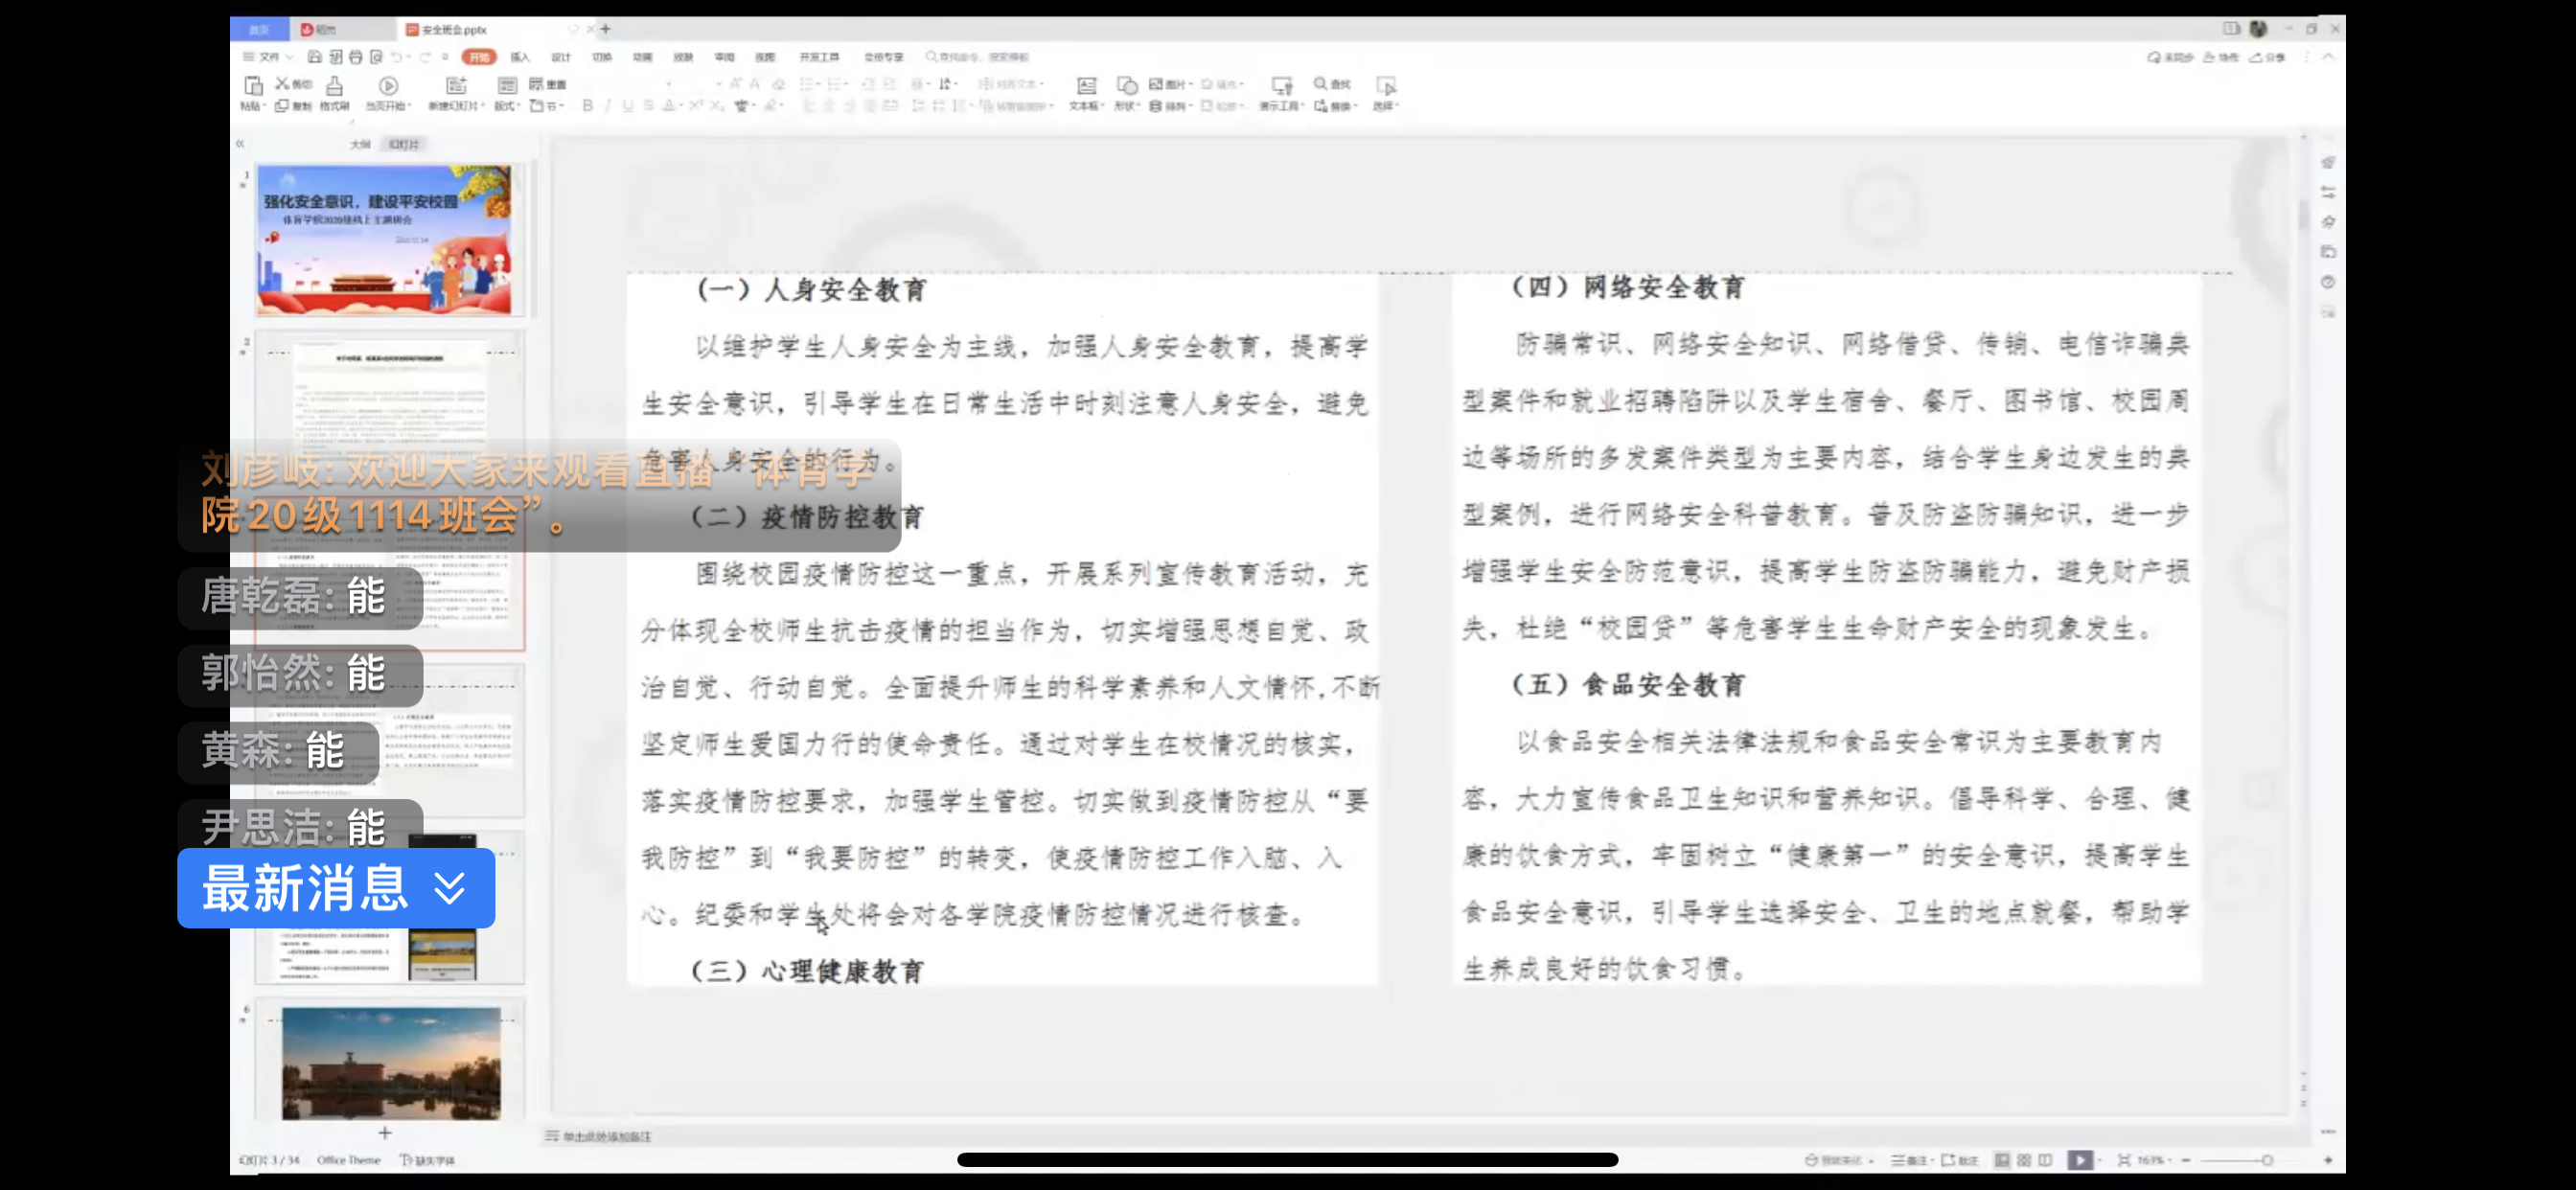Click the zoom in plus button

tap(2328, 1160)
